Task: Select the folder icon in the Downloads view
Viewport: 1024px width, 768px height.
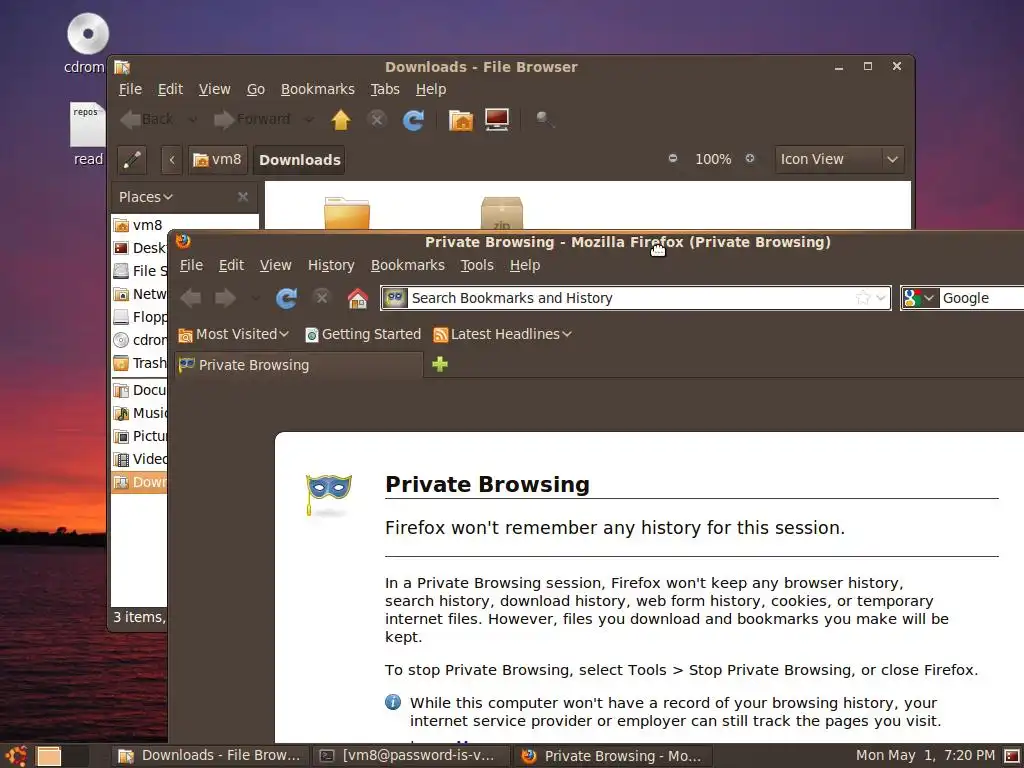Action: click(347, 213)
